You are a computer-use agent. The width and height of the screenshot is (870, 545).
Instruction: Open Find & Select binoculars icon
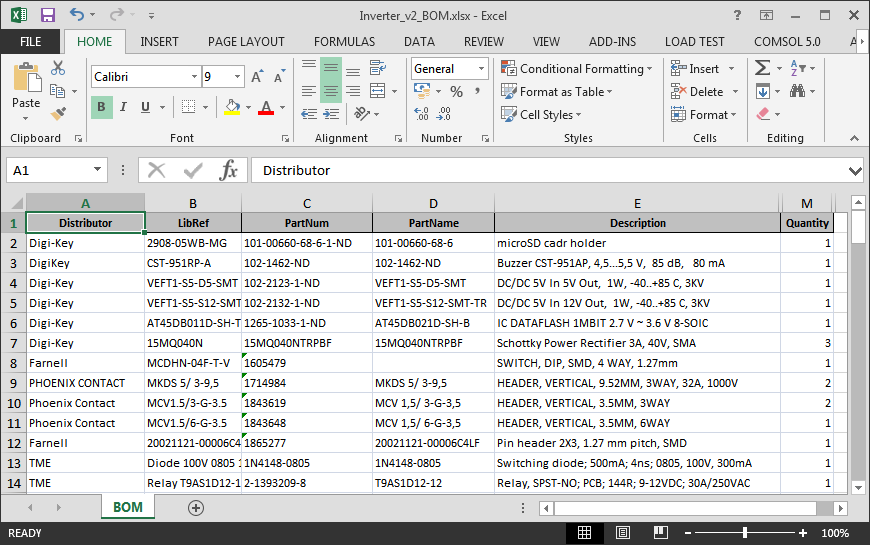tap(797, 91)
